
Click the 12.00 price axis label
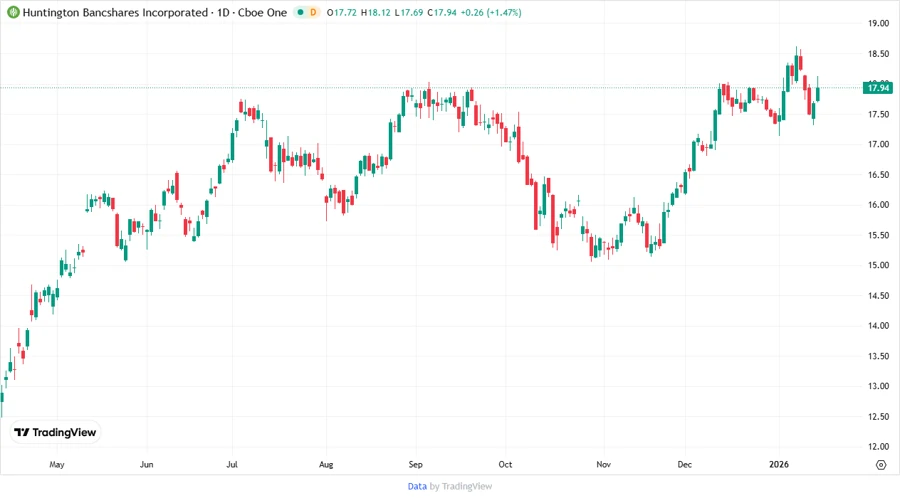[x=878, y=447]
